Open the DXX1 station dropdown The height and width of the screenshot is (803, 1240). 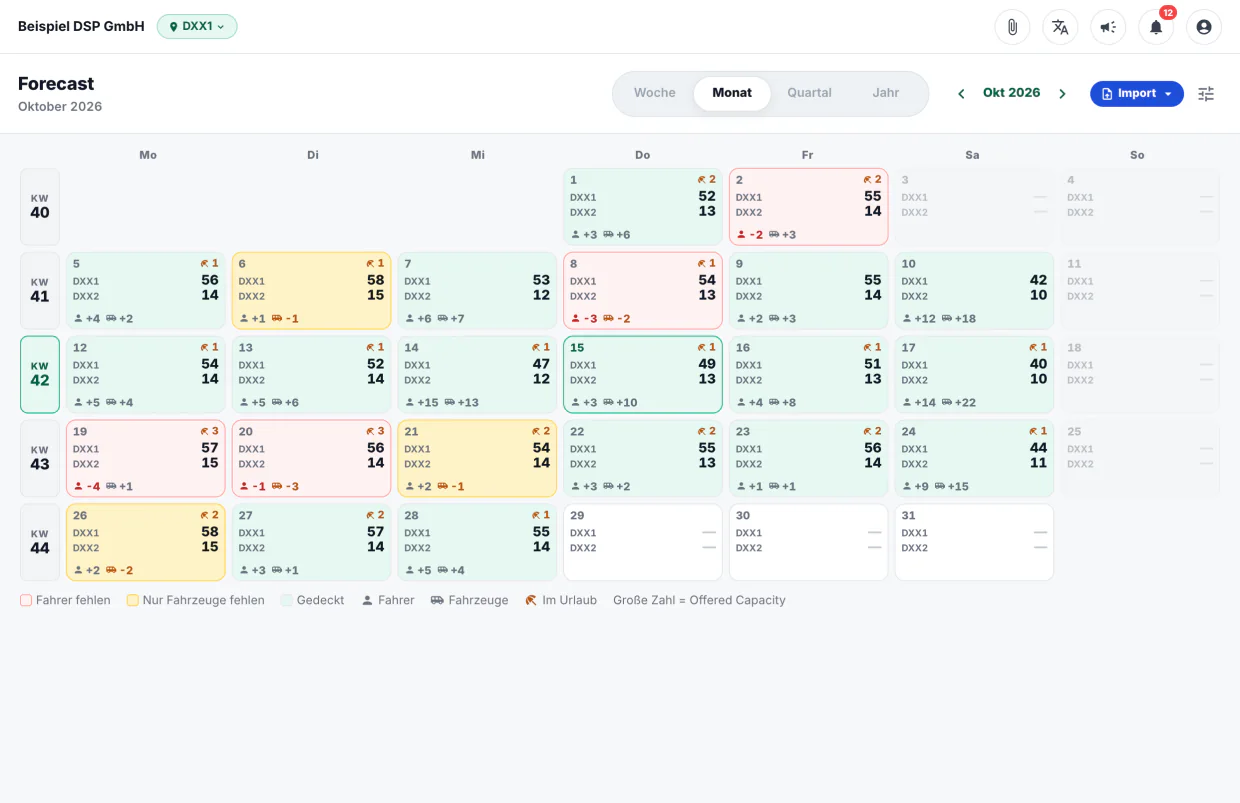[x=197, y=27]
